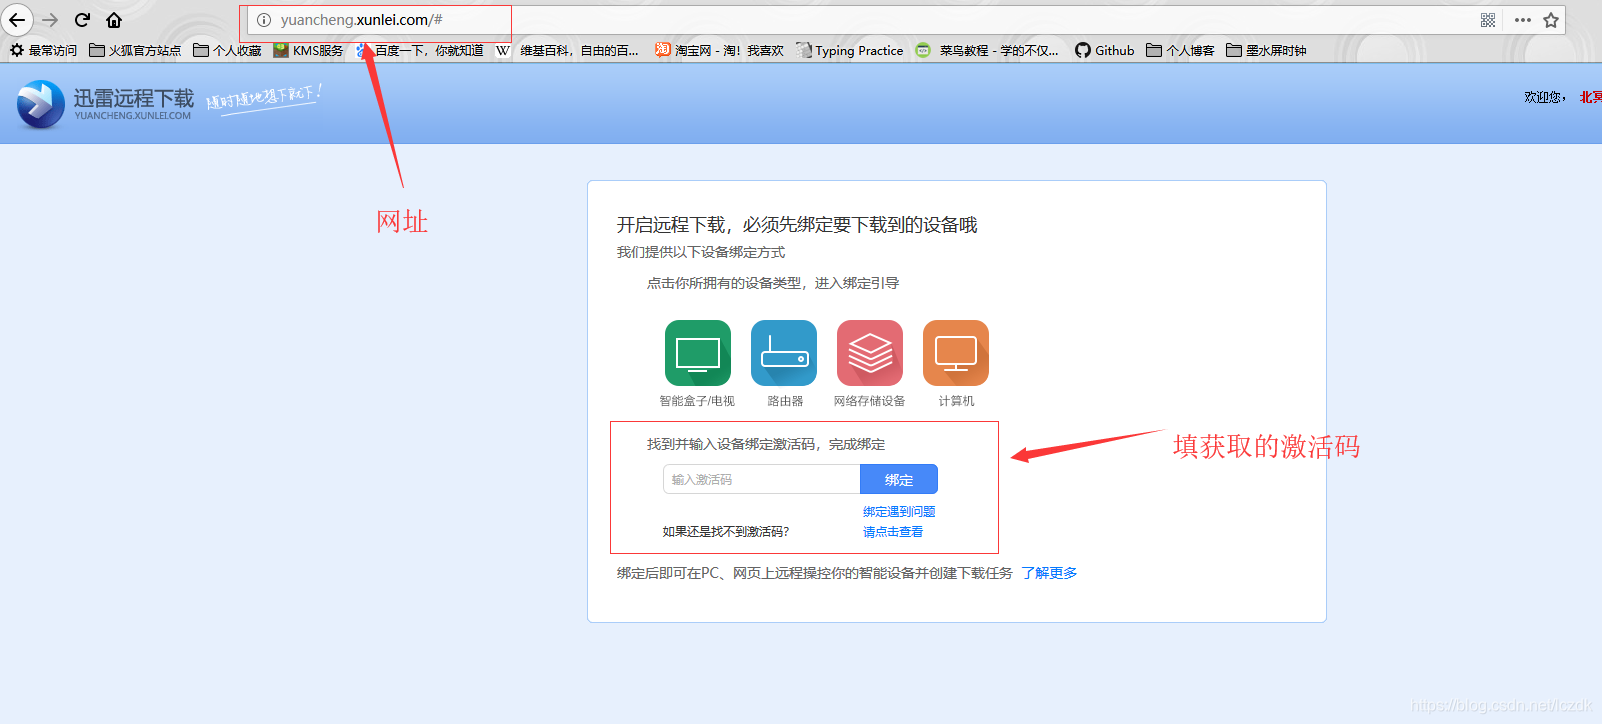Open the 淘宝网 bookmark
1602x724 pixels.
click(719, 50)
